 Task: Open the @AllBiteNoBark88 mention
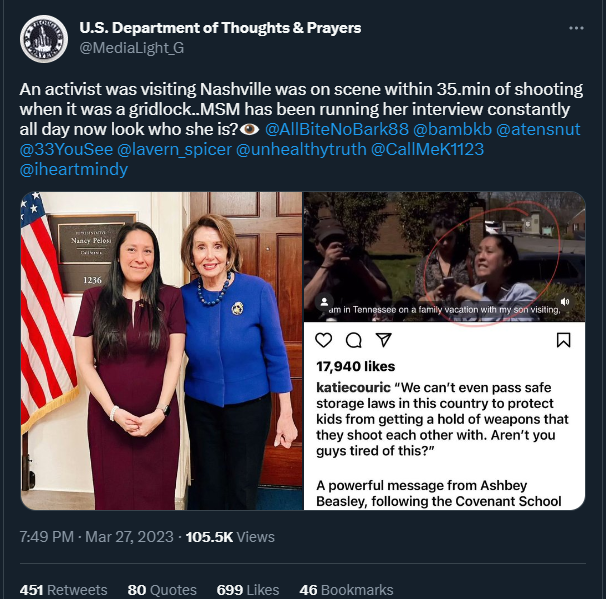pyautogui.click(x=337, y=129)
